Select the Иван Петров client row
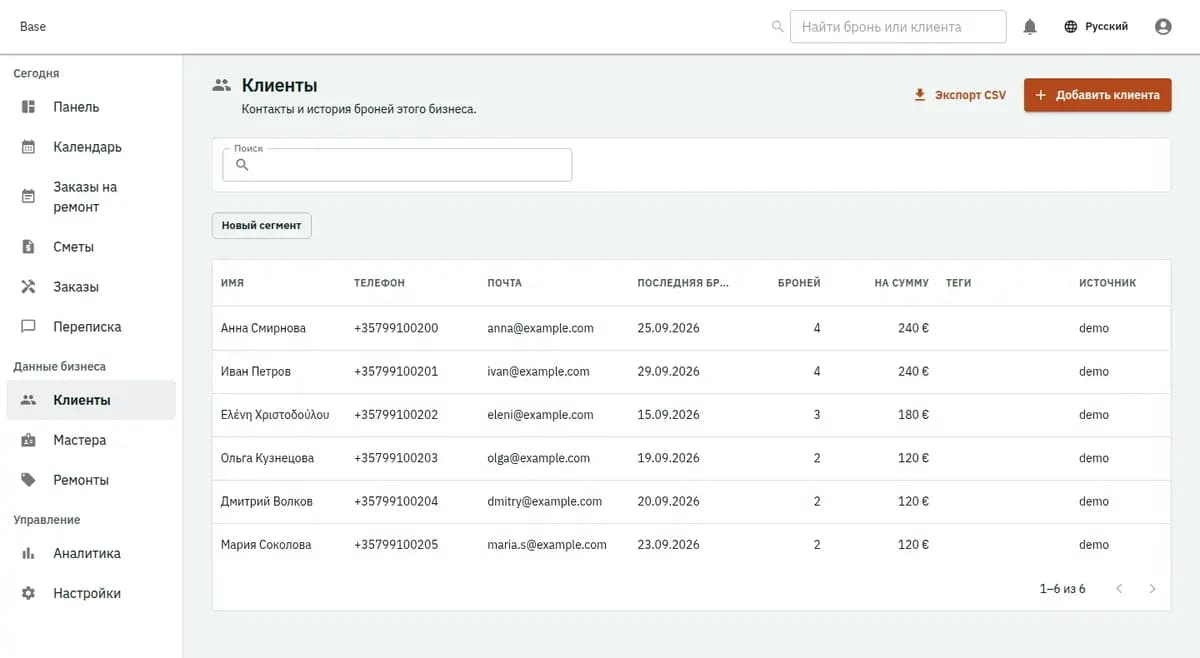This screenshot has height=658, width=1200. pyautogui.click(x=691, y=371)
